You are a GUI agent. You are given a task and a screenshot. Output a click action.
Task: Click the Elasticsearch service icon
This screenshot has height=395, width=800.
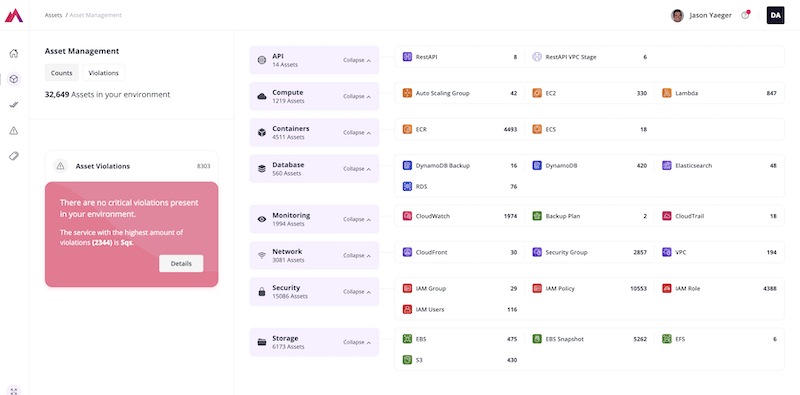(667, 165)
